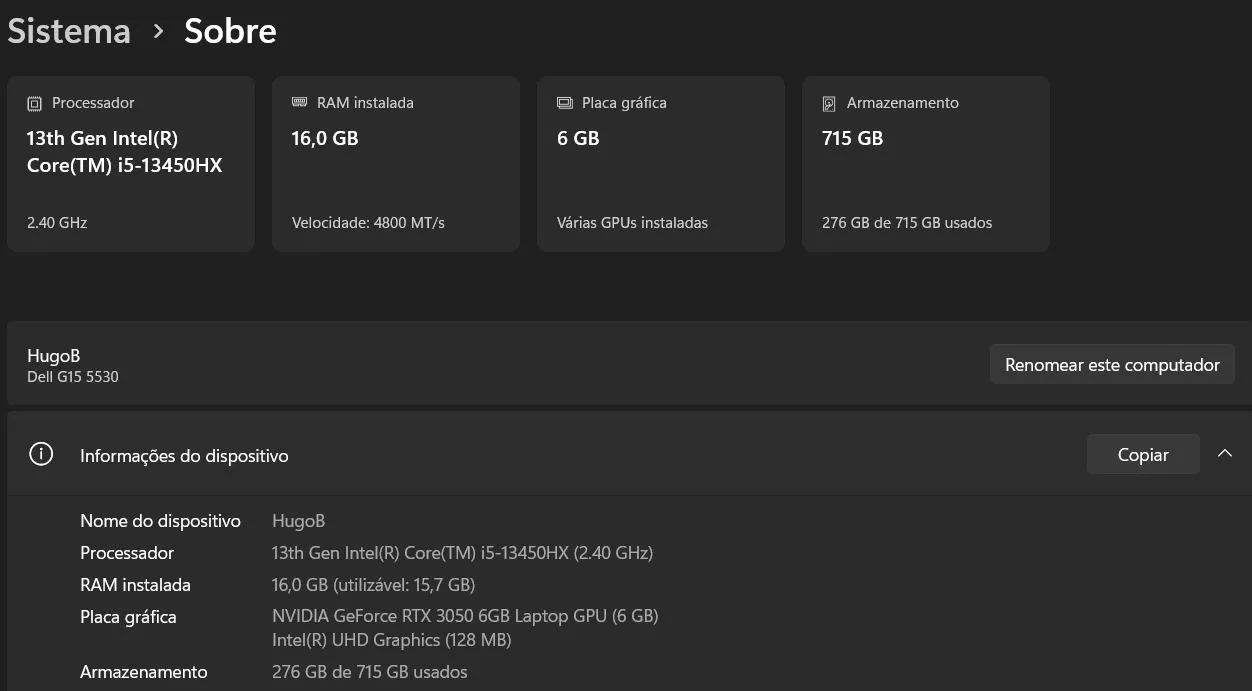
Task: Click the Dell G15 5530 model text
Action: click(x=73, y=377)
